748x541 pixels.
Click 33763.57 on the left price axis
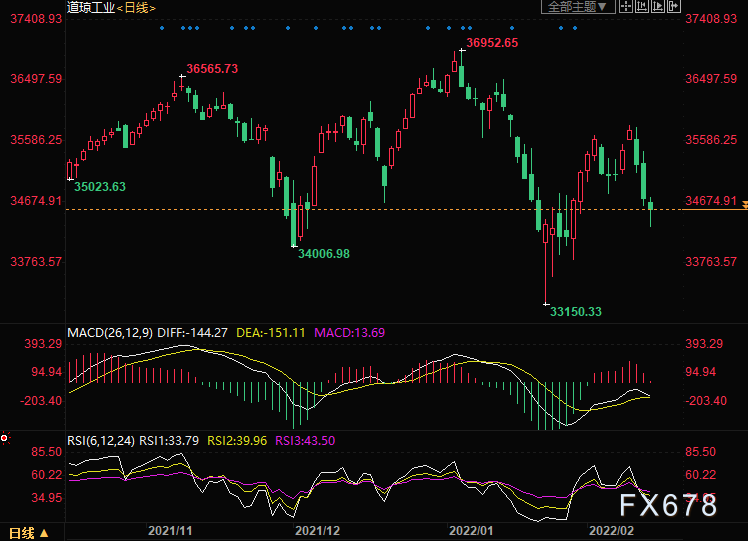click(36, 262)
